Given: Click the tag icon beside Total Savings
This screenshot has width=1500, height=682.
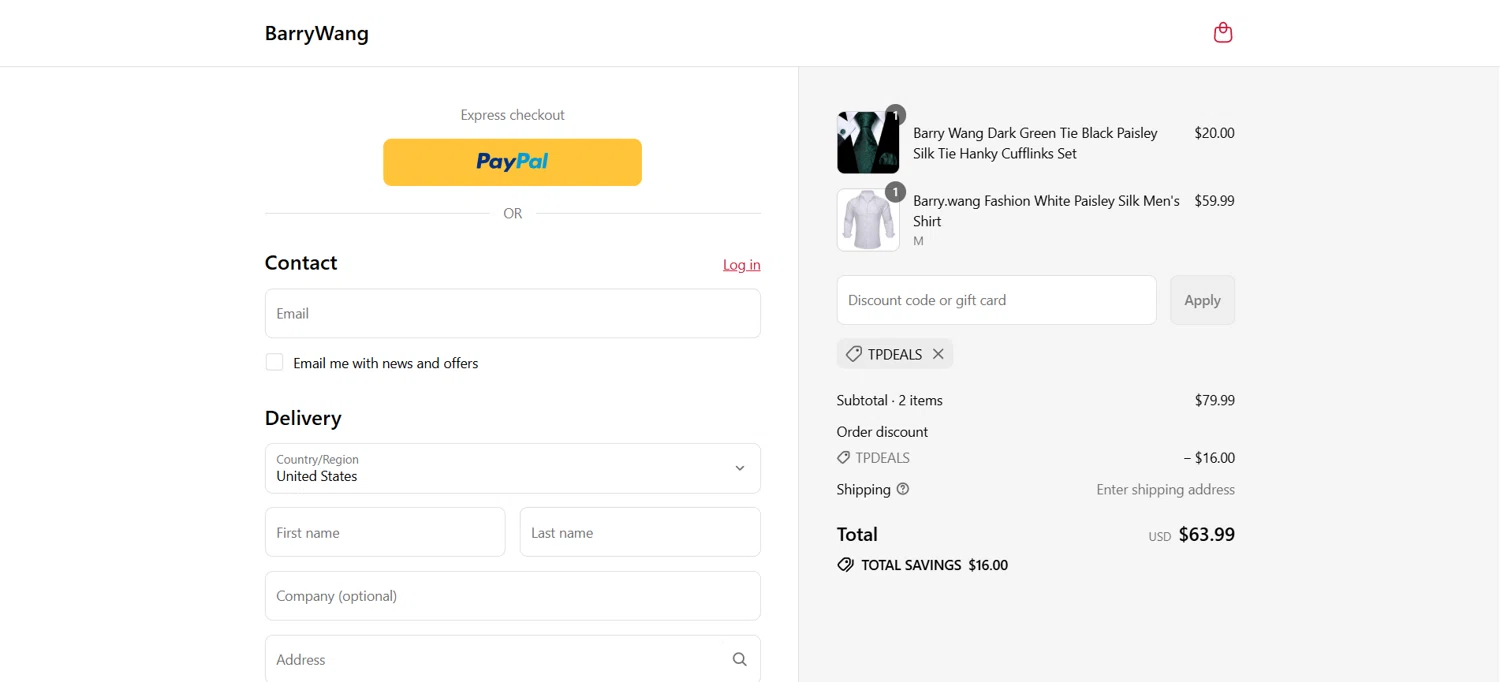Looking at the screenshot, I should [845, 565].
